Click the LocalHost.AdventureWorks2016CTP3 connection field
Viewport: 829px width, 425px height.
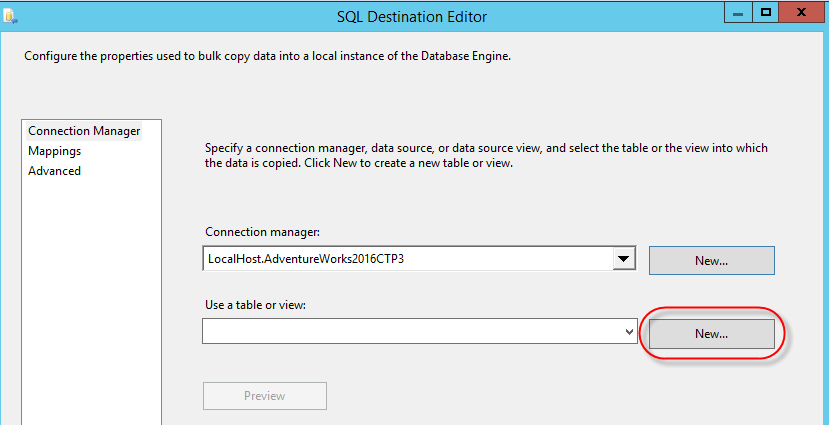[405, 259]
